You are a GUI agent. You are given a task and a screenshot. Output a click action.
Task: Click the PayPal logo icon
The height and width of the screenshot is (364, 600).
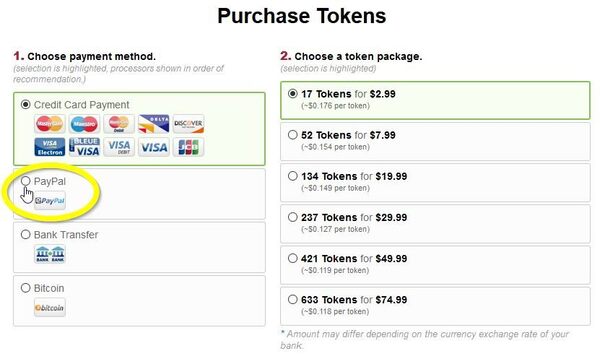coord(50,201)
